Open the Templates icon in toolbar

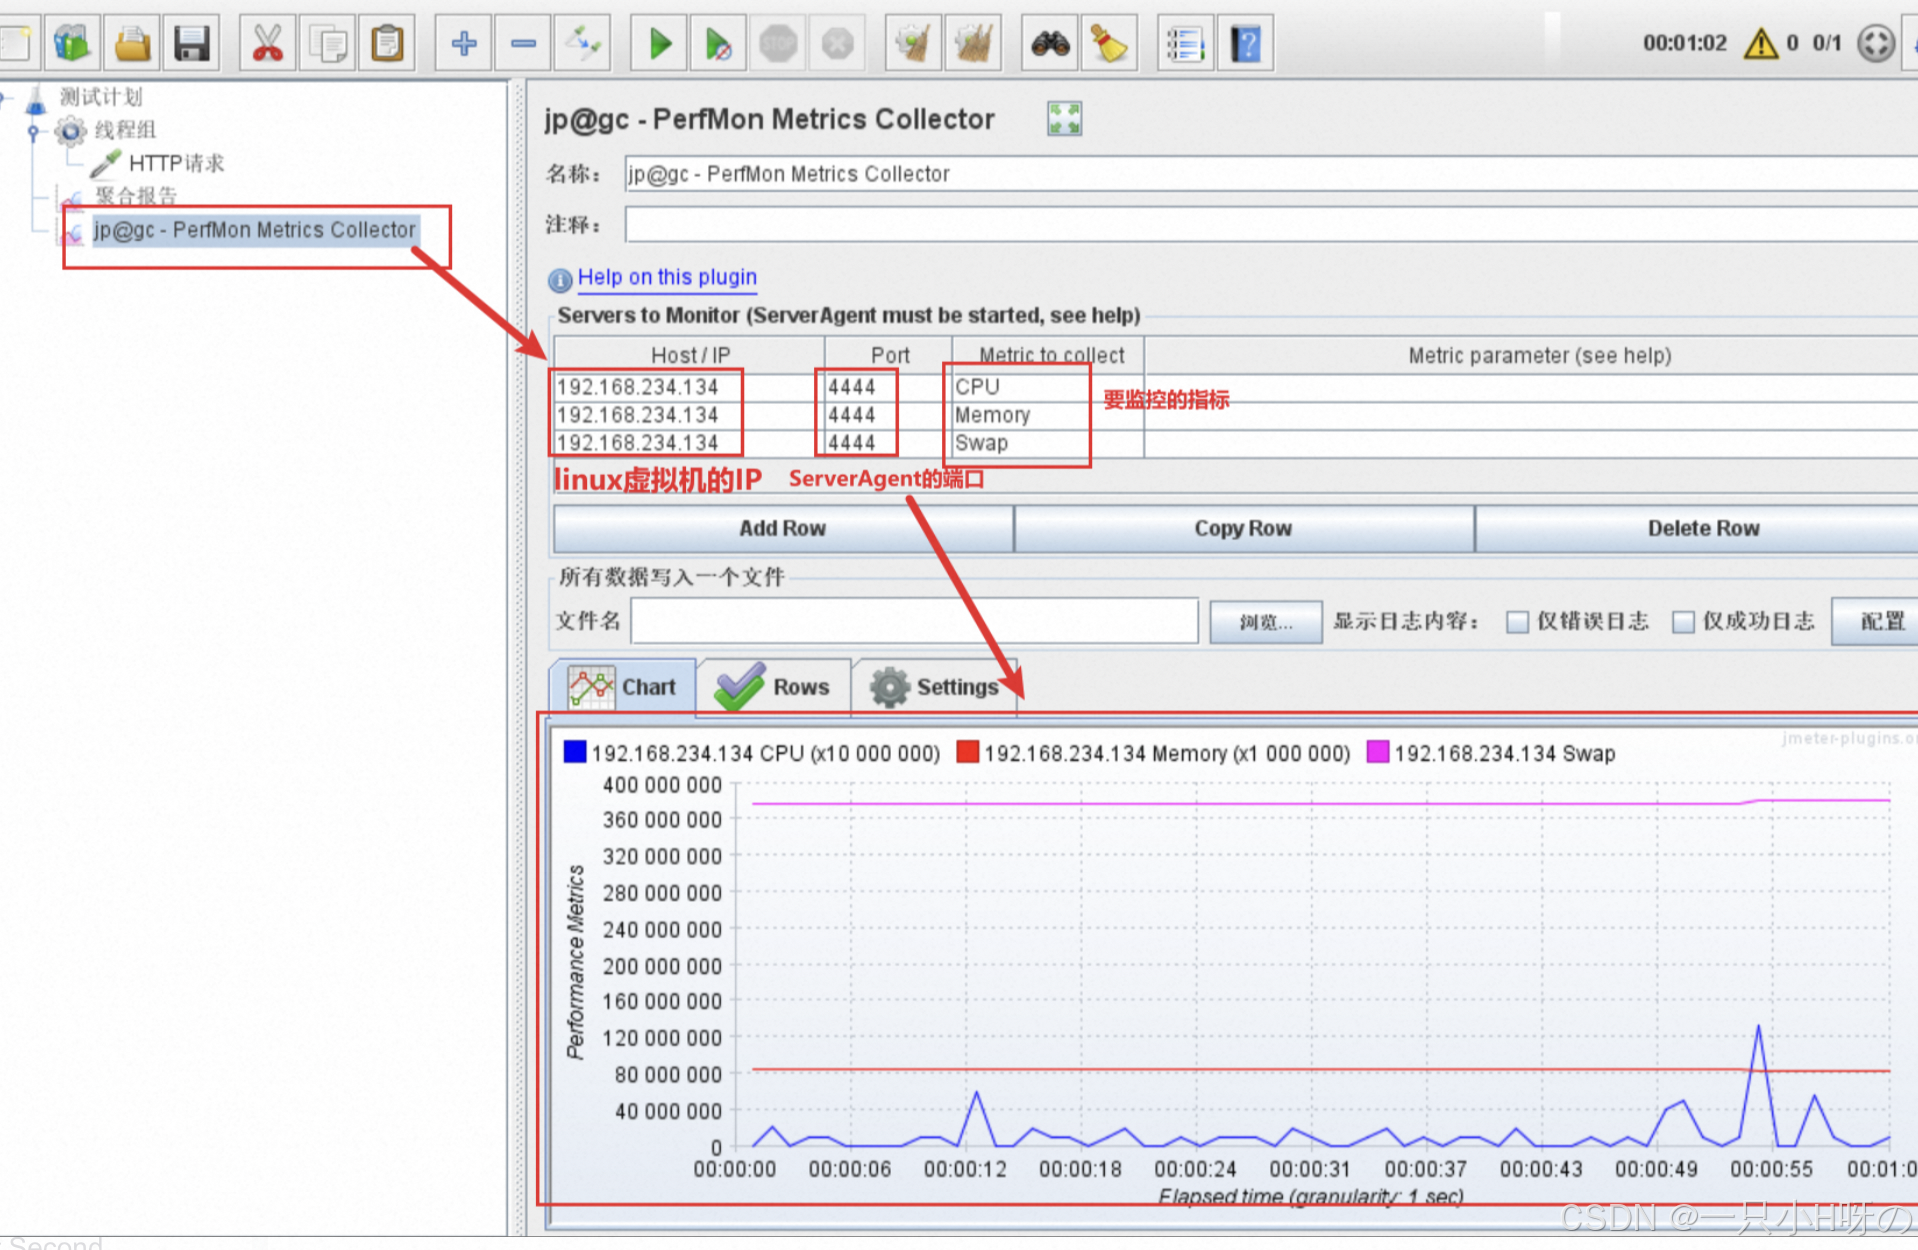[72, 43]
